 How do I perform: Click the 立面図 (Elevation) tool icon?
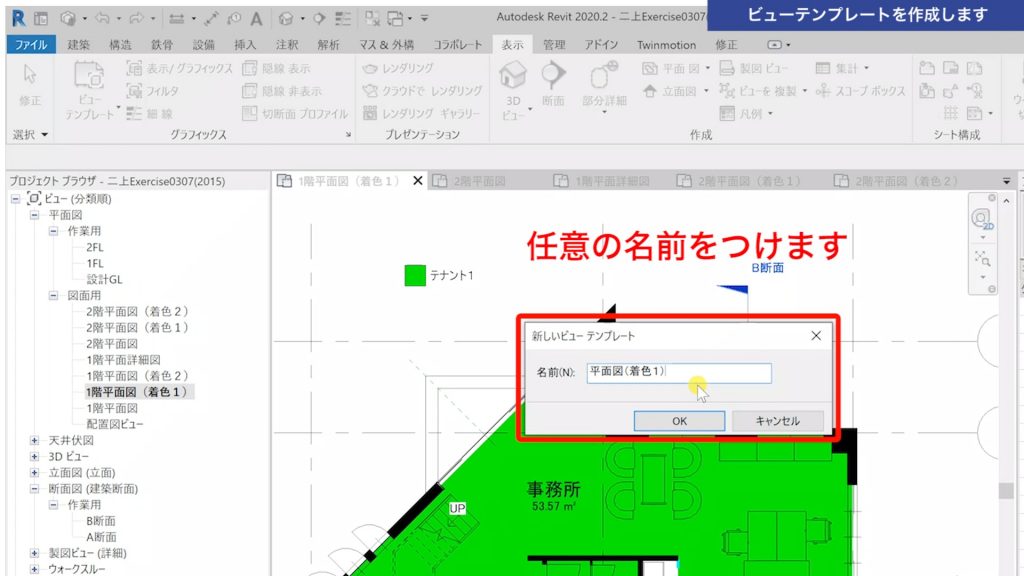(x=650, y=90)
